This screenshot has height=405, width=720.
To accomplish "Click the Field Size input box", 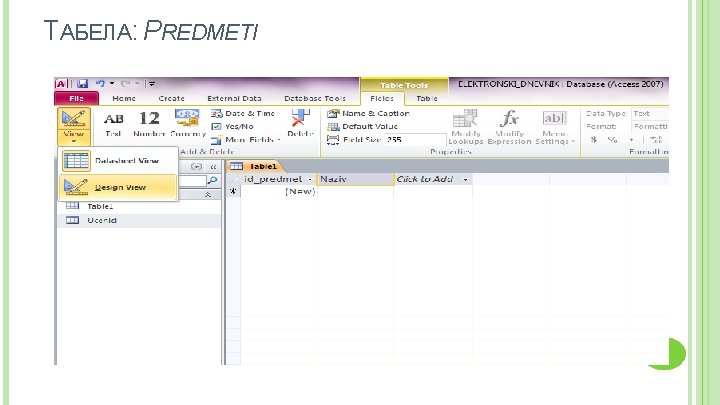I will pyautogui.click(x=415, y=140).
